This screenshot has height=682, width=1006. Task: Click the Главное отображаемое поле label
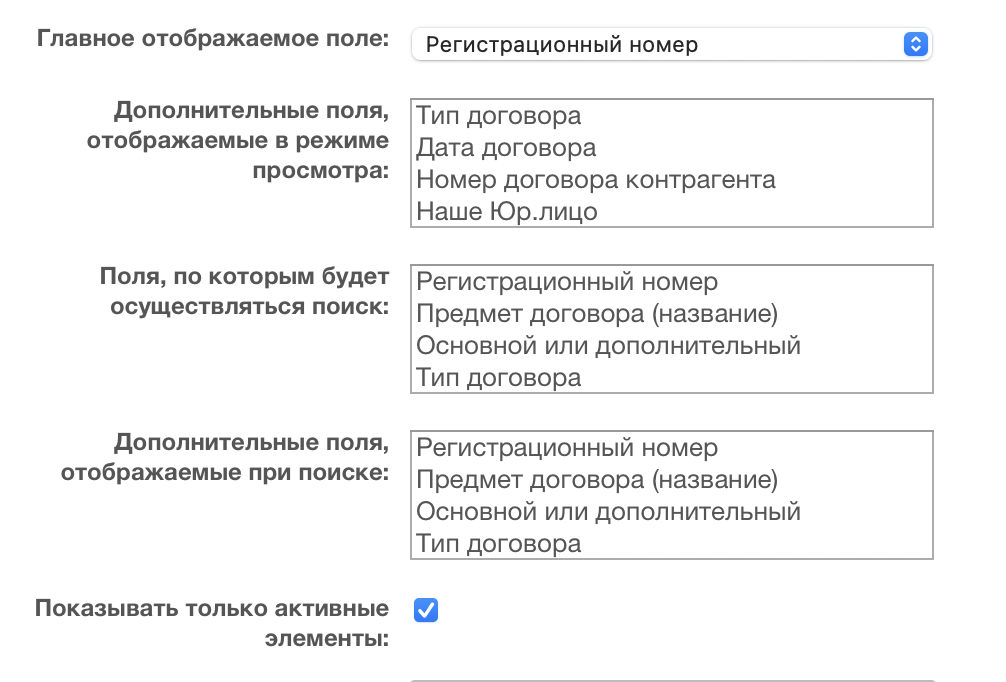coord(212,39)
